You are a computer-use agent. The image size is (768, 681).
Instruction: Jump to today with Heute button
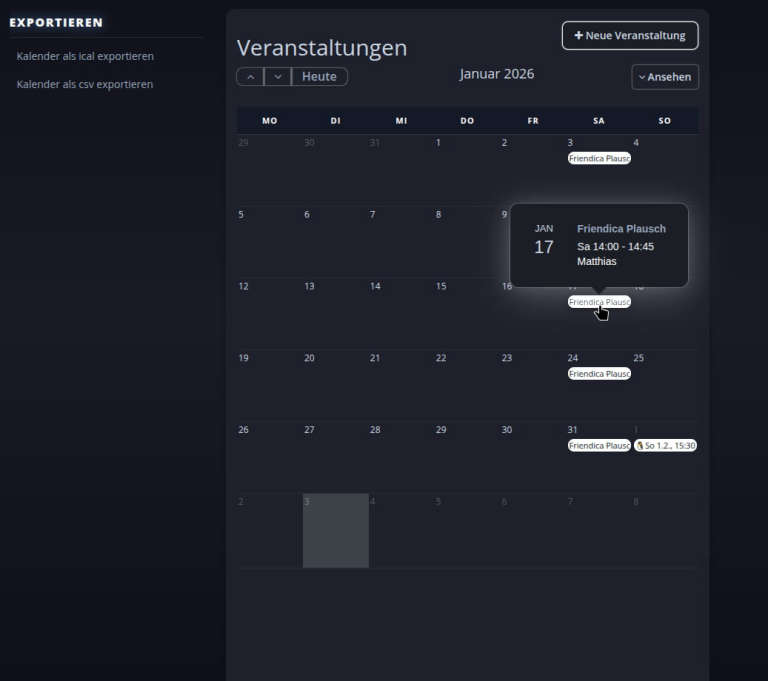(x=319, y=77)
